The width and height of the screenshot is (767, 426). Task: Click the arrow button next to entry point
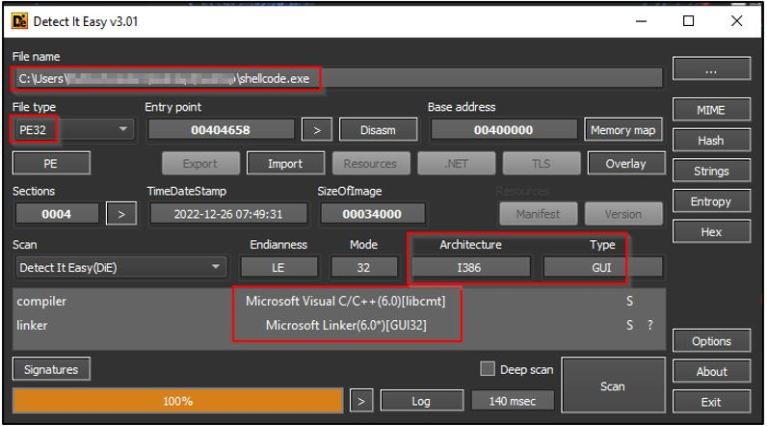tap(316, 130)
